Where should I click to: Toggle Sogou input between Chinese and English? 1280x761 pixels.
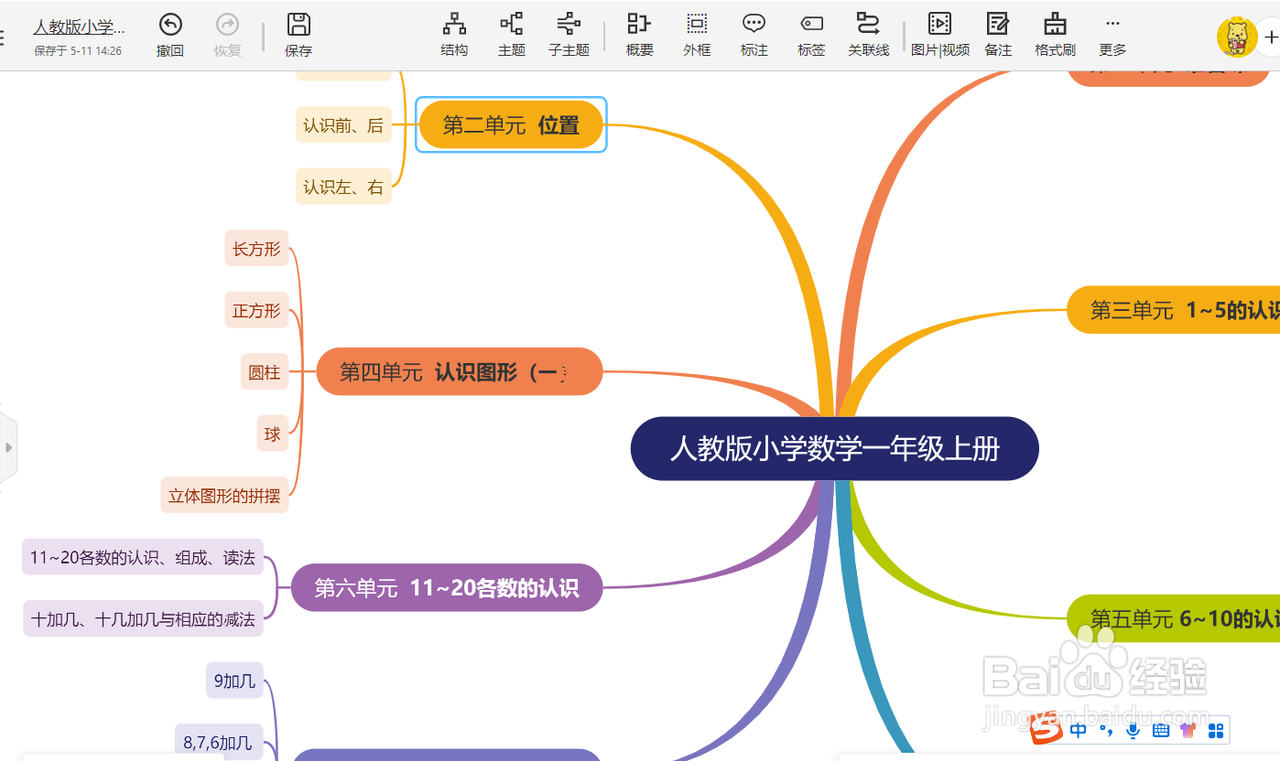click(1077, 730)
